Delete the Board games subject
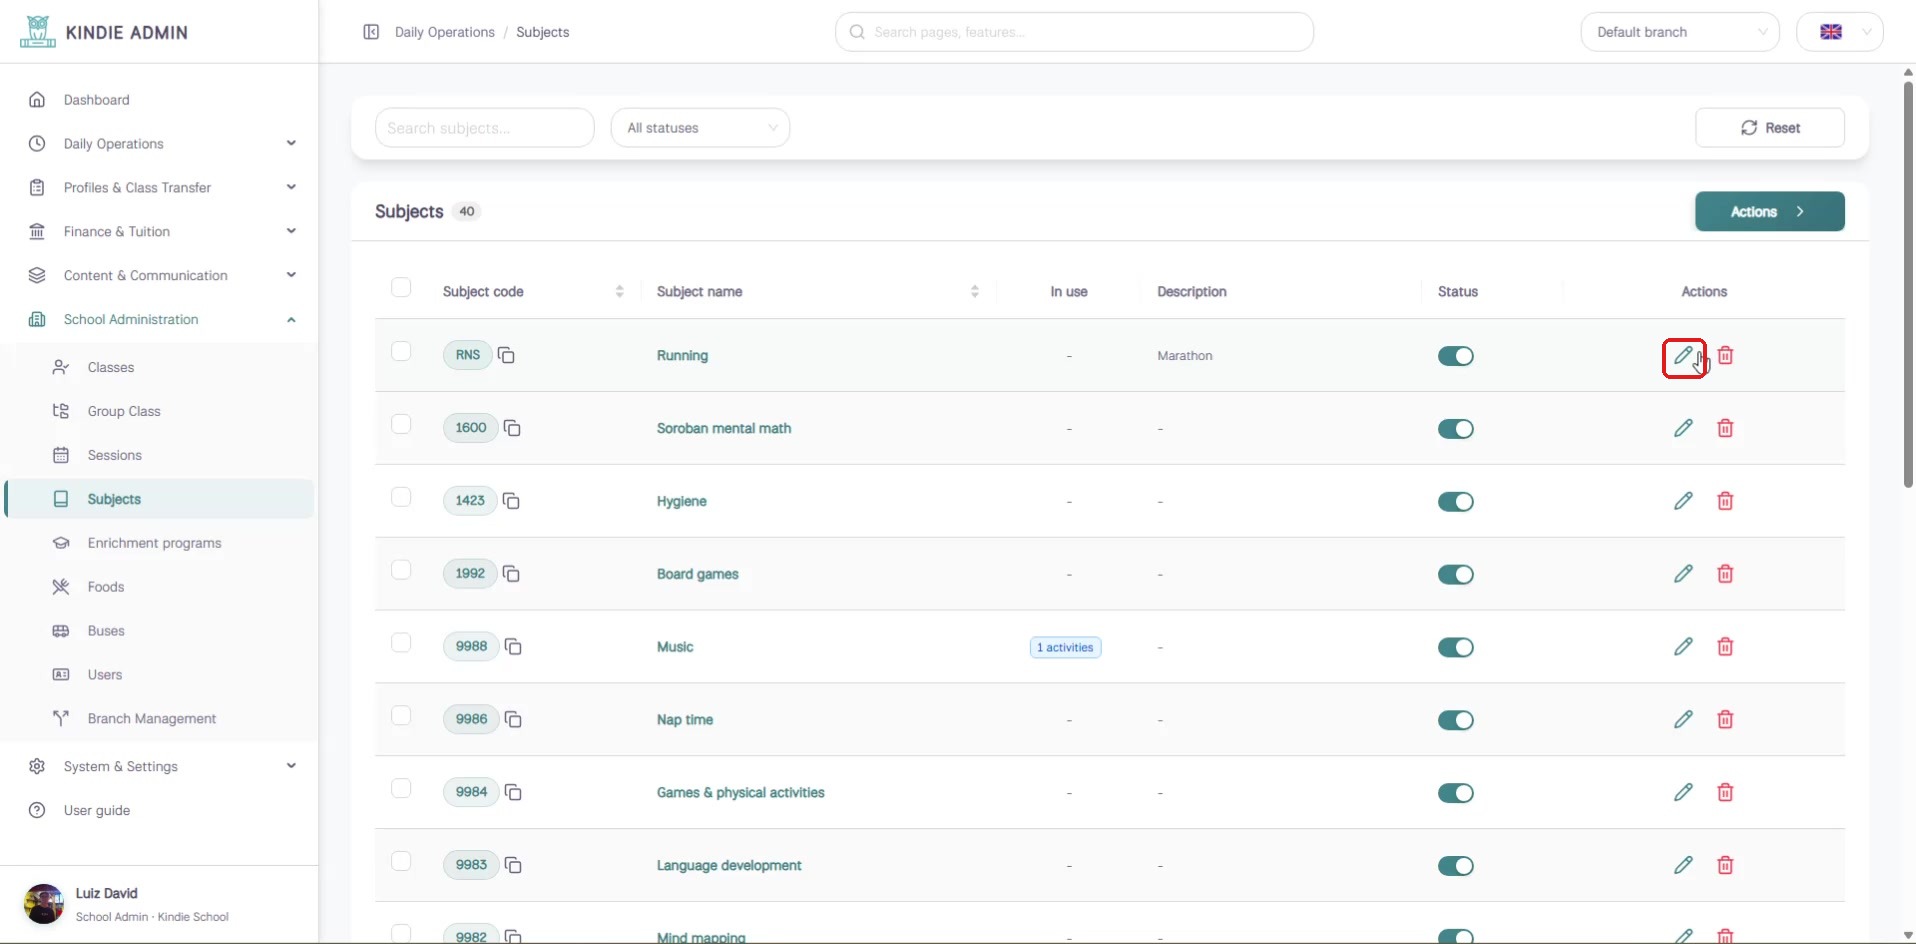Screen dimensions: 1916x944 [x=1725, y=574]
